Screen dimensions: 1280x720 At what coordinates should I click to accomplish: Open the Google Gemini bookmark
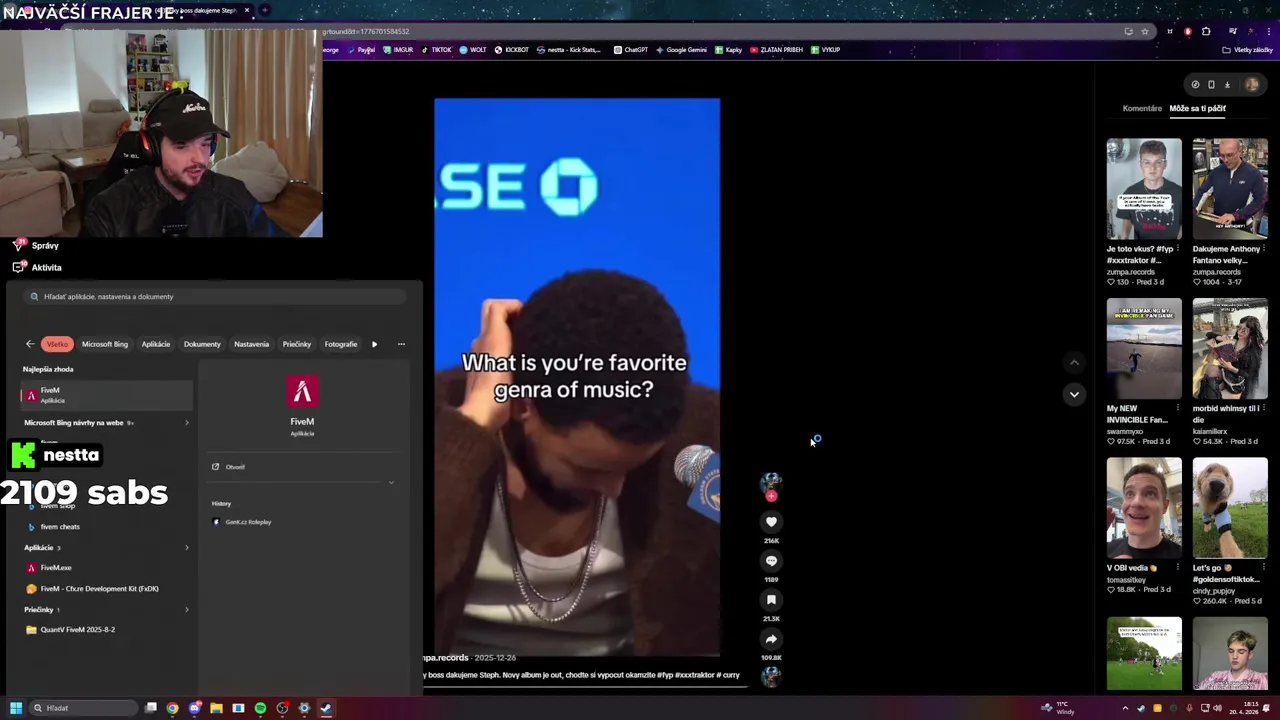click(x=681, y=50)
